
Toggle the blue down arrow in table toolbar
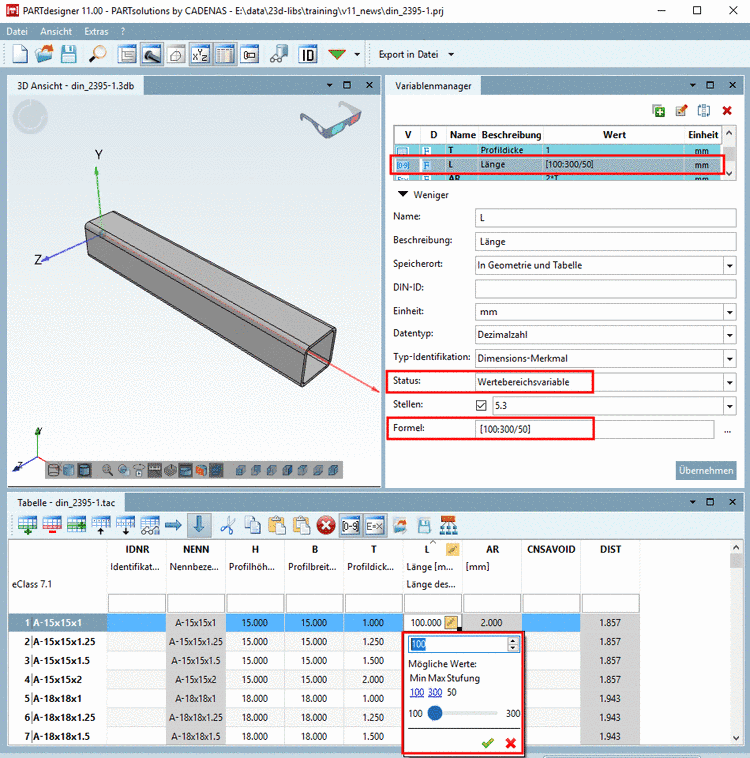[199, 525]
